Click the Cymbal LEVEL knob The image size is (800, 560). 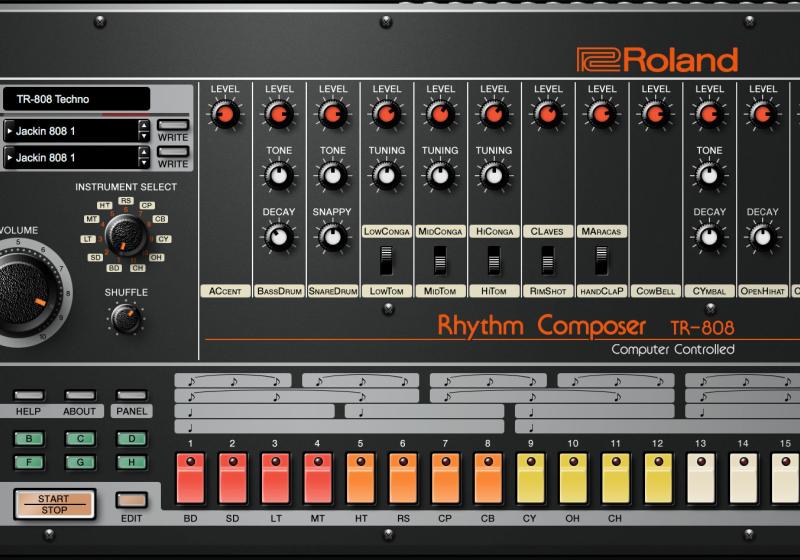(709, 114)
